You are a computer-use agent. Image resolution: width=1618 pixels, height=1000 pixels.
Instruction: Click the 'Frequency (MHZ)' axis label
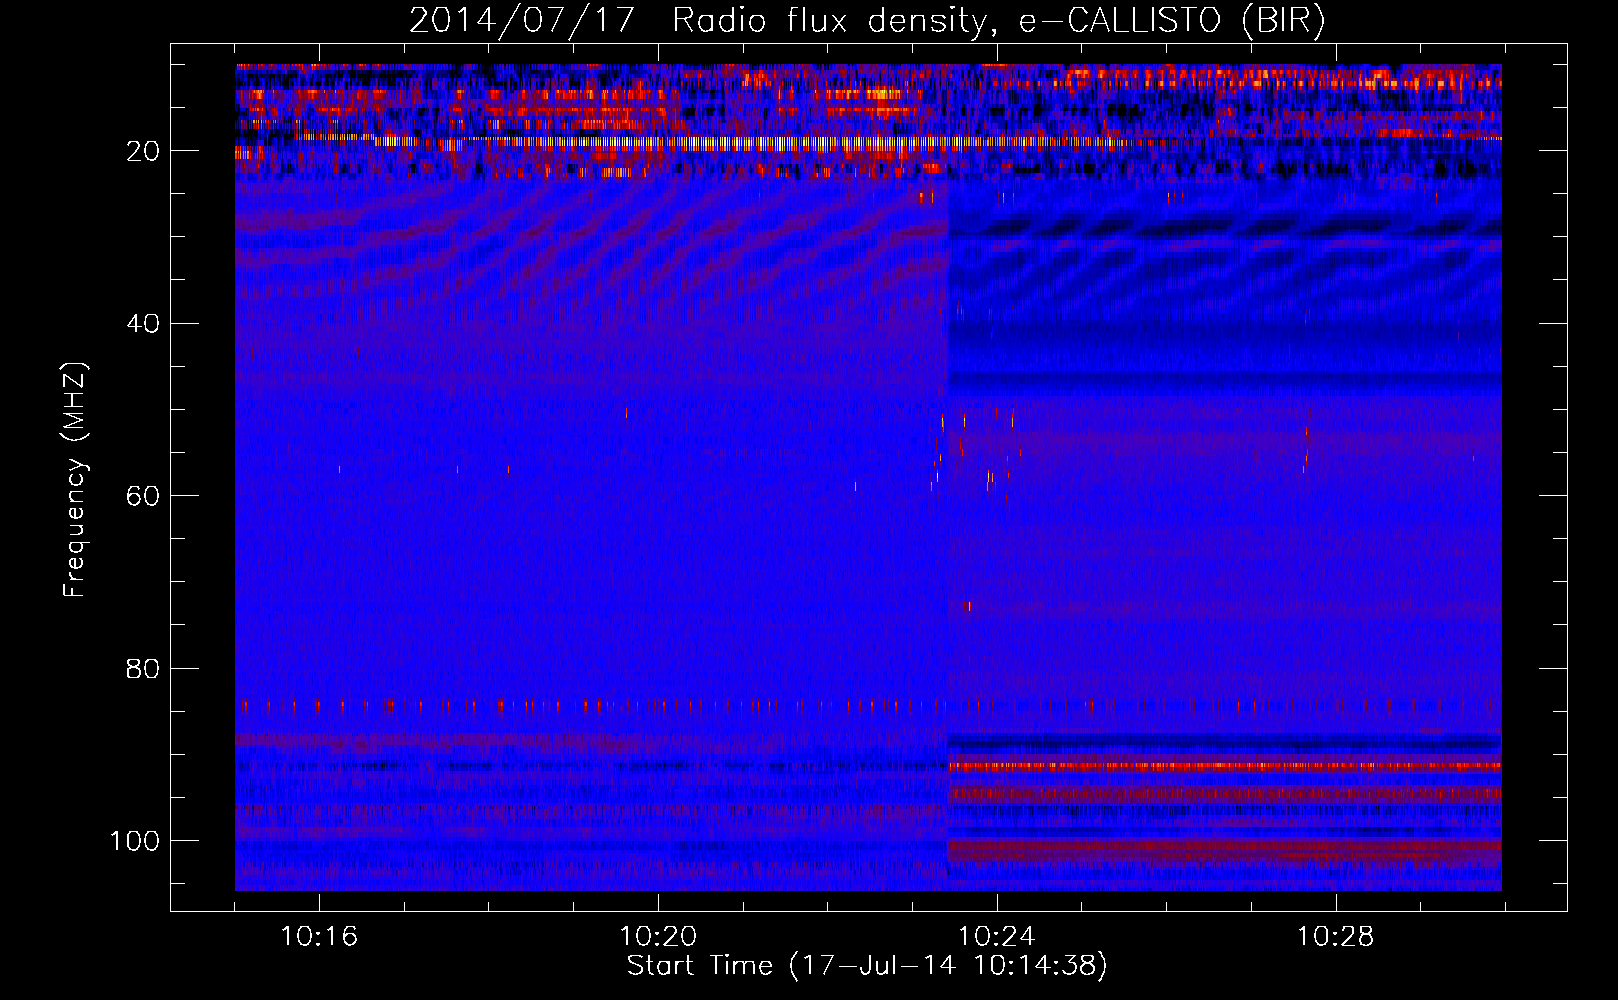click(x=75, y=479)
